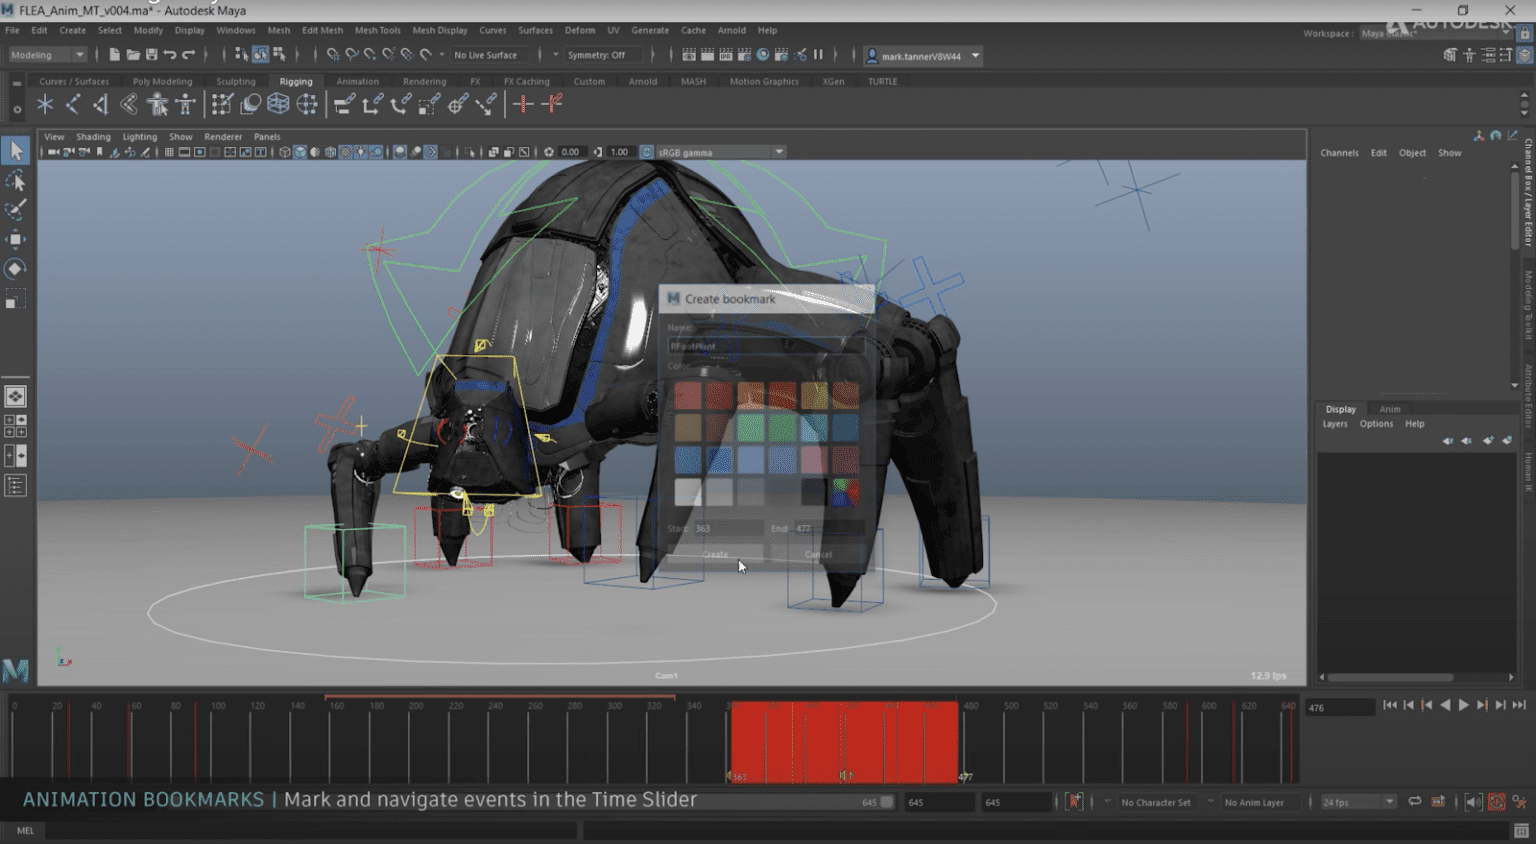Click the RFootPlant name input field

(x=765, y=344)
